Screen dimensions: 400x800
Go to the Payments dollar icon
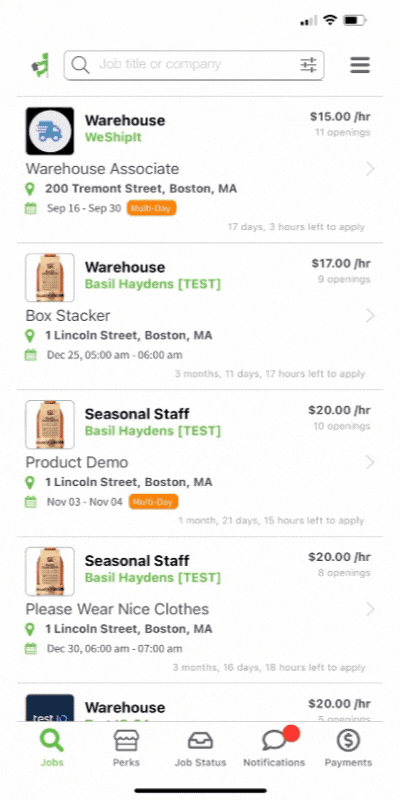click(x=348, y=748)
